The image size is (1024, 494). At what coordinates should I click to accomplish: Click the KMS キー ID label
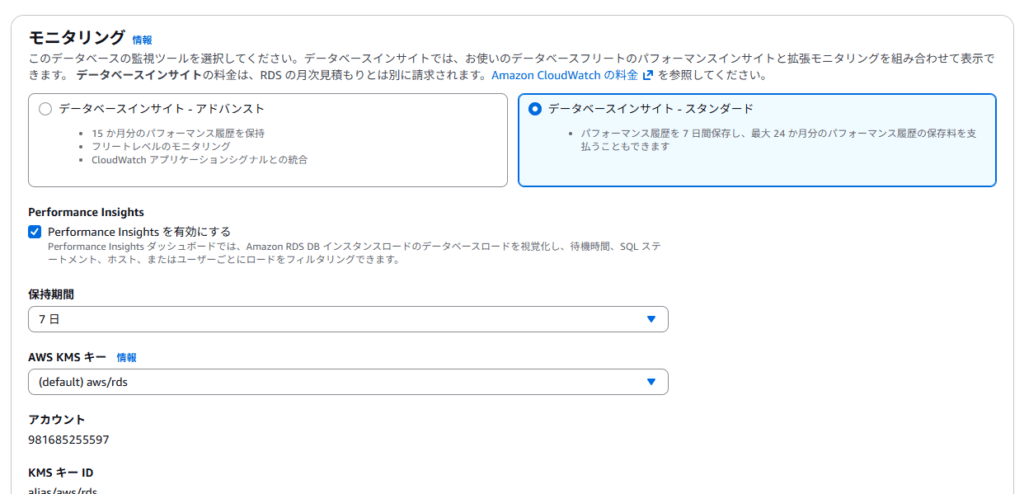pos(63,472)
